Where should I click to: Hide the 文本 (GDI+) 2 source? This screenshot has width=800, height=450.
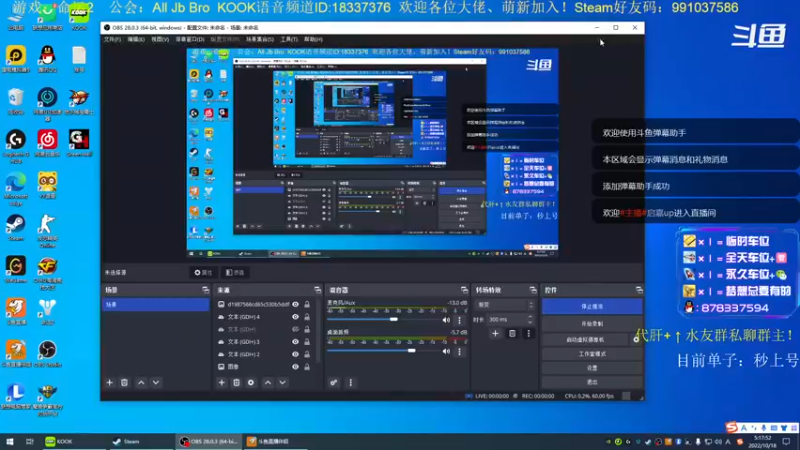295,354
